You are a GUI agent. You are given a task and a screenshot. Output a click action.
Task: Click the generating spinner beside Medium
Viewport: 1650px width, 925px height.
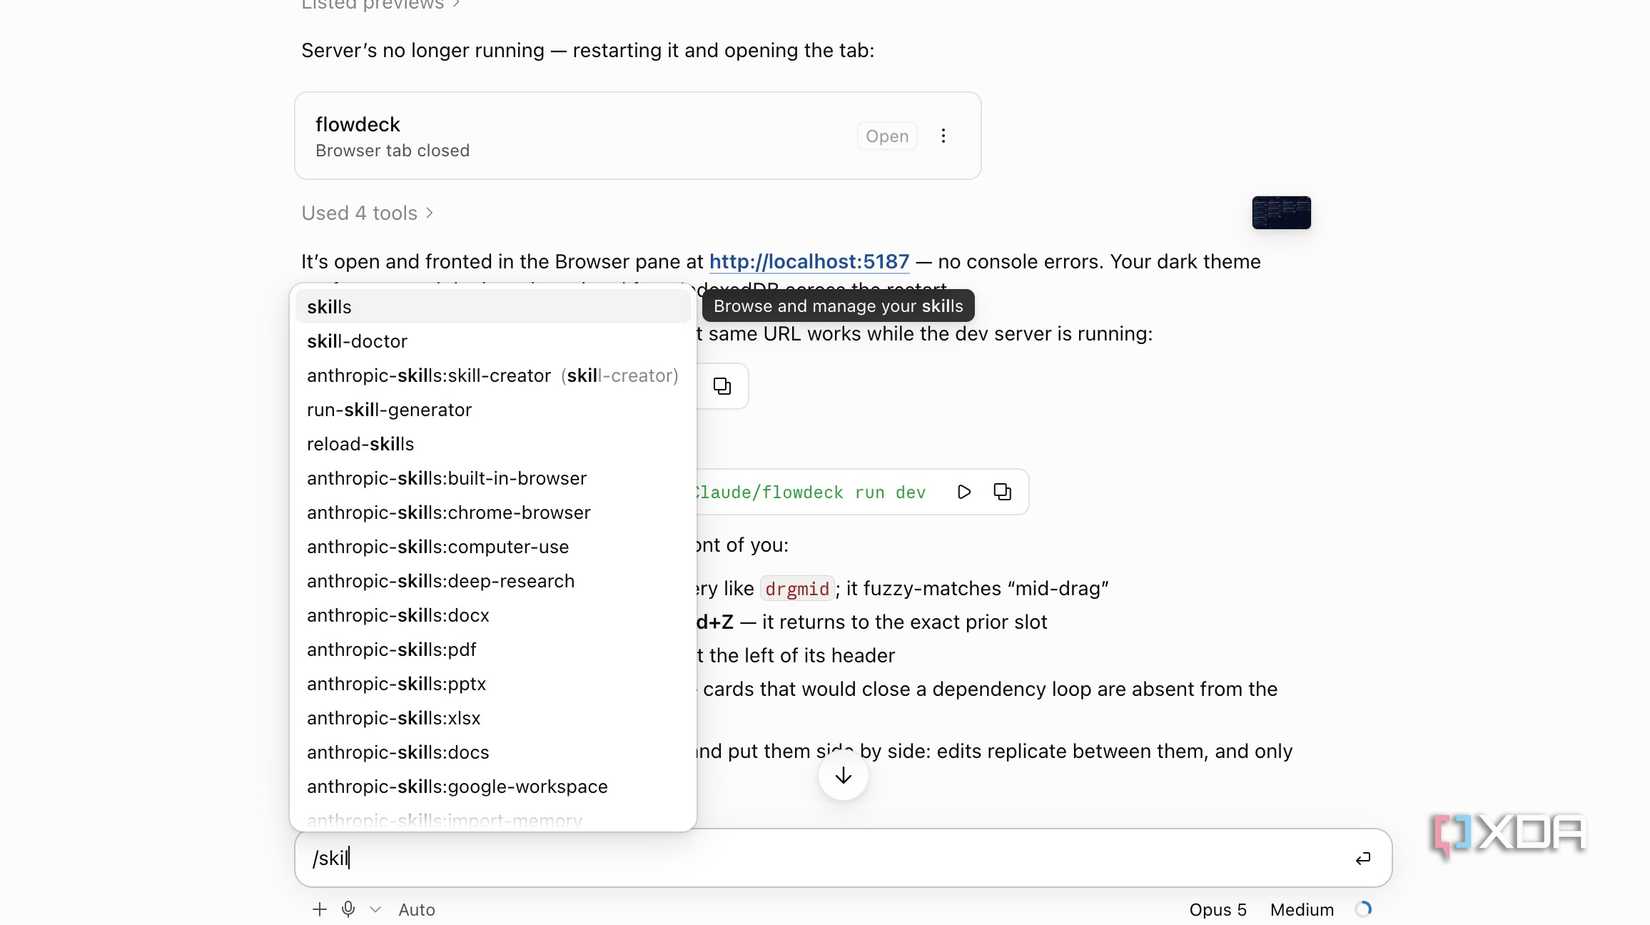pyautogui.click(x=1363, y=909)
